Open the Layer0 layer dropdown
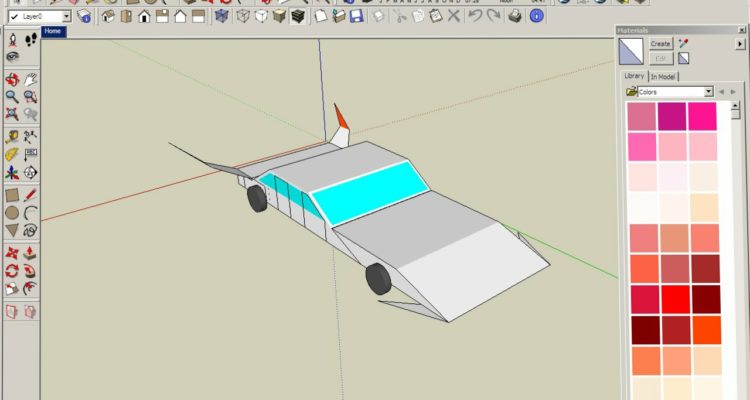750x400 pixels. click(x=66, y=17)
